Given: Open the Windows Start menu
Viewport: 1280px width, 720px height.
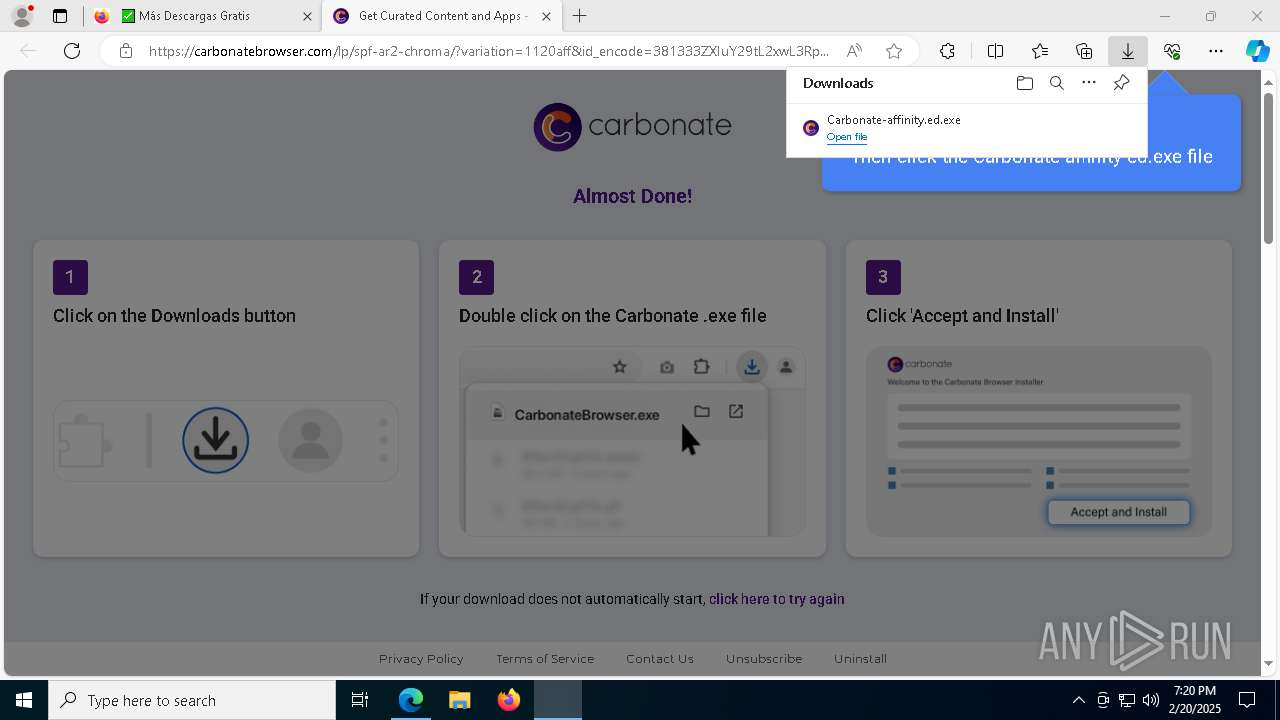Looking at the screenshot, I should pyautogui.click(x=24, y=700).
